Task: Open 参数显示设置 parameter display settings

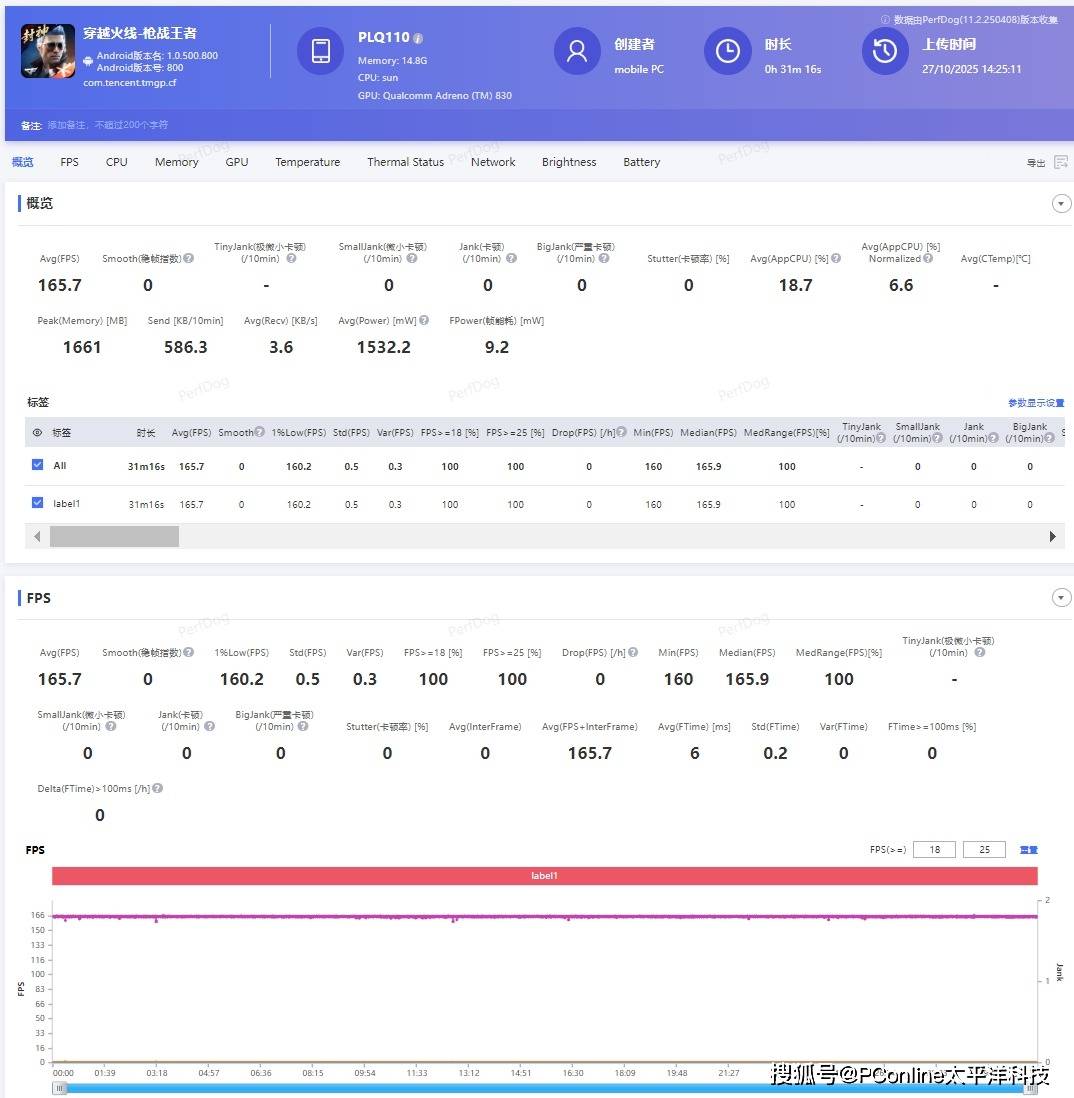Action: 1035,403
